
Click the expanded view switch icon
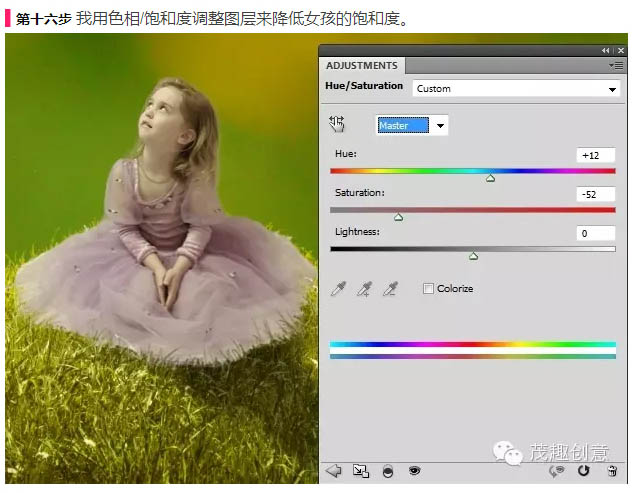pos(360,470)
